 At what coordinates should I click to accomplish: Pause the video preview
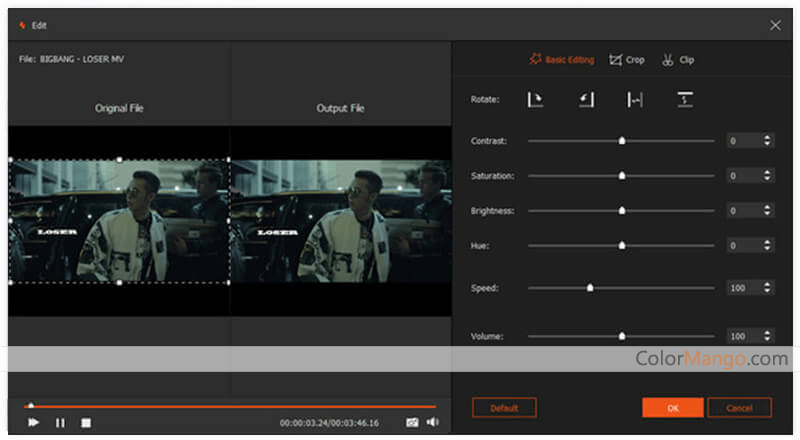(60, 423)
